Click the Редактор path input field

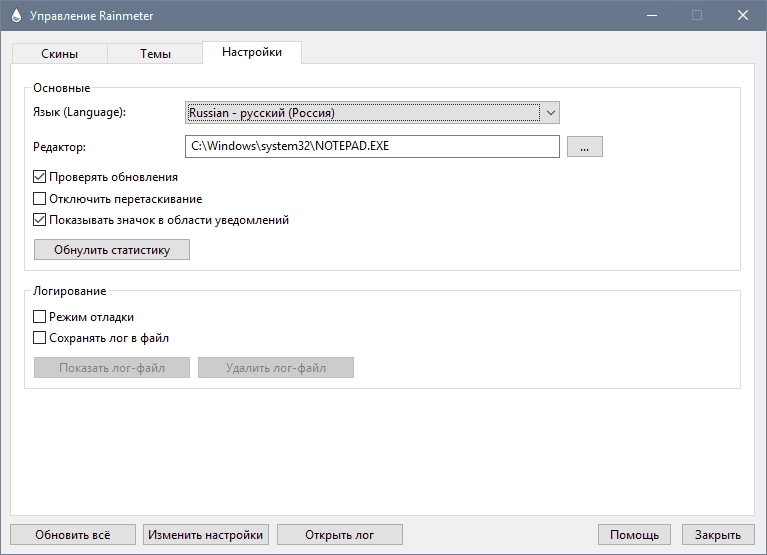point(372,146)
